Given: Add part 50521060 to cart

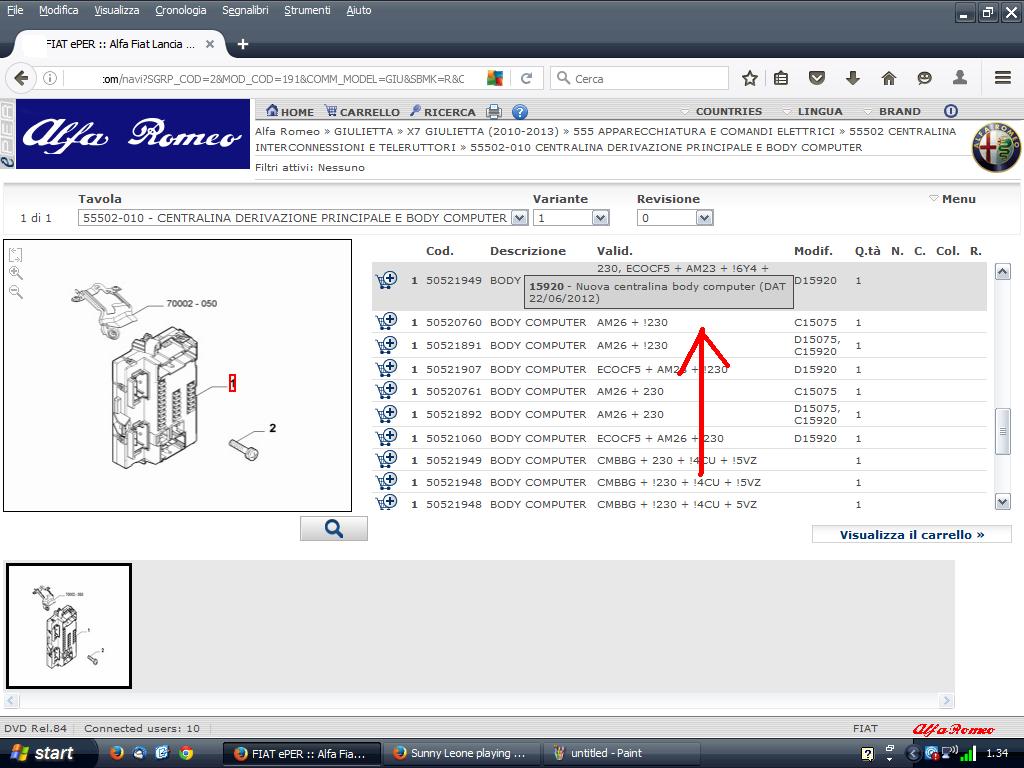Looking at the screenshot, I should [387, 437].
